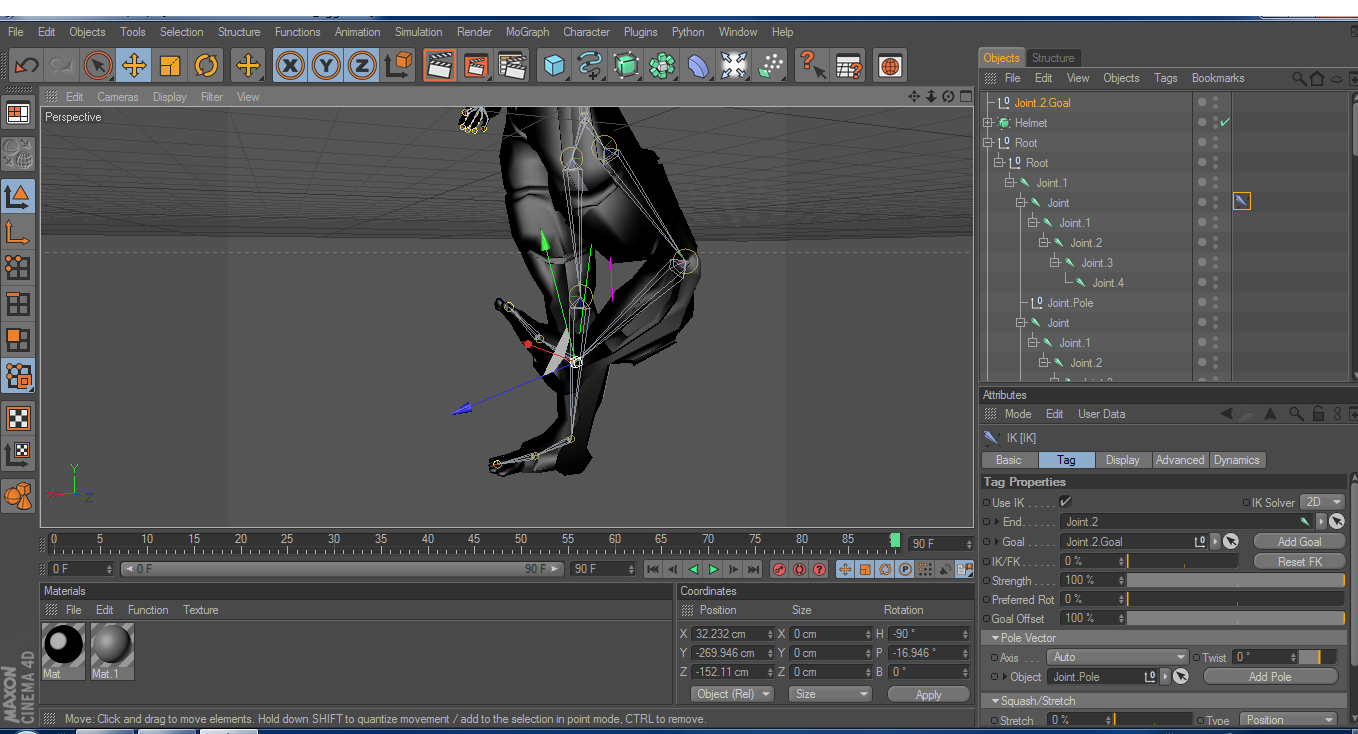The height and width of the screenshot is (734, 1358).
Task: Toggle the Helmet green checkmark
Action: 1224,123
